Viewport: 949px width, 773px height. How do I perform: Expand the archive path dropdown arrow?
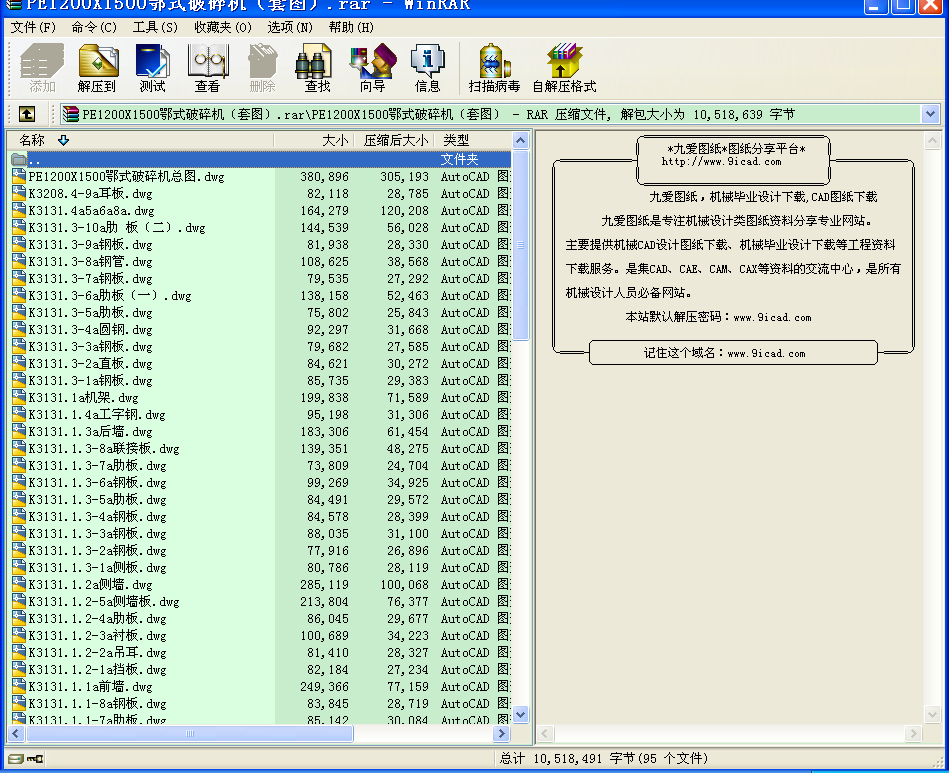[x=930, y=114]
